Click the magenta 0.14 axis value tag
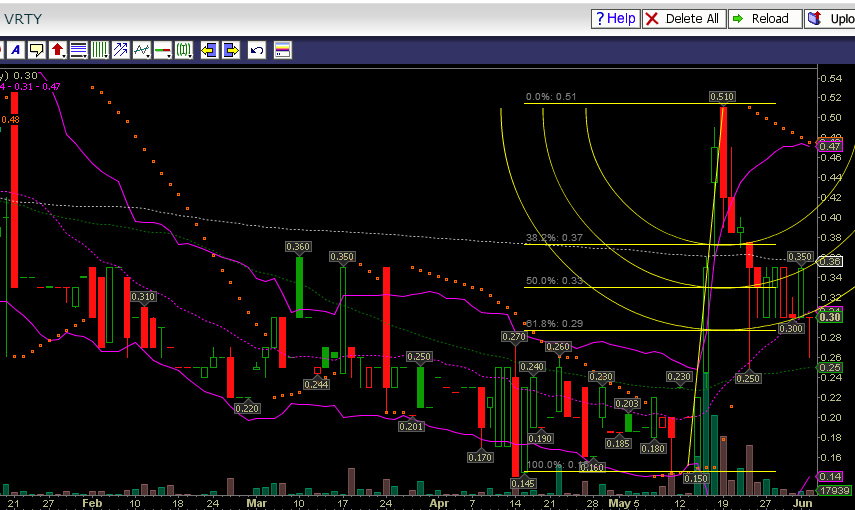Viewport: 855px width, 510px height. tap(829, 476)
